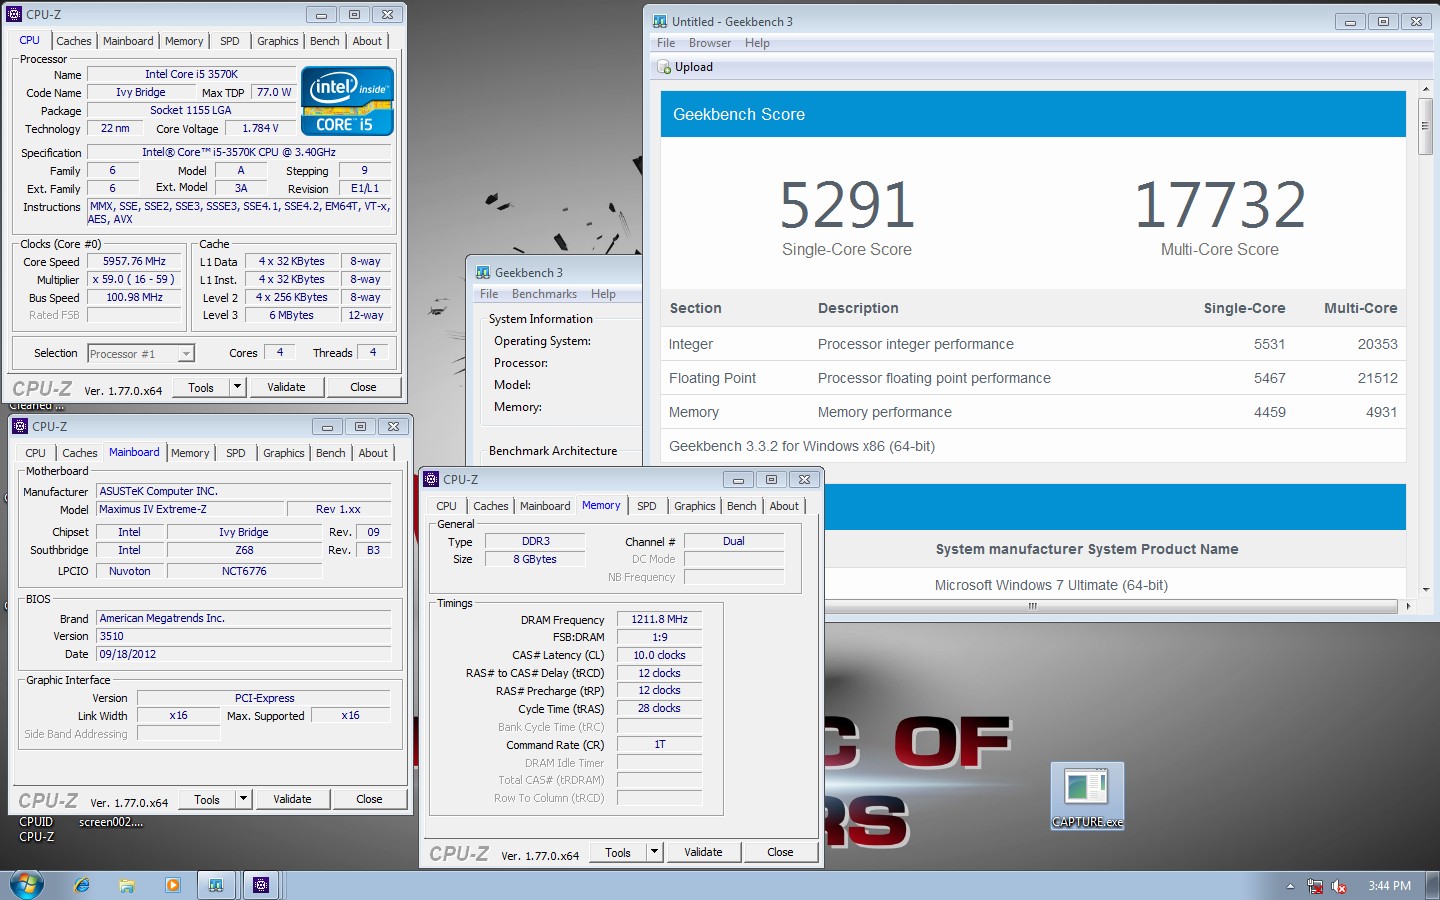Click the Geekbench vertical scrollbar thumb

tap(1426, 126)
